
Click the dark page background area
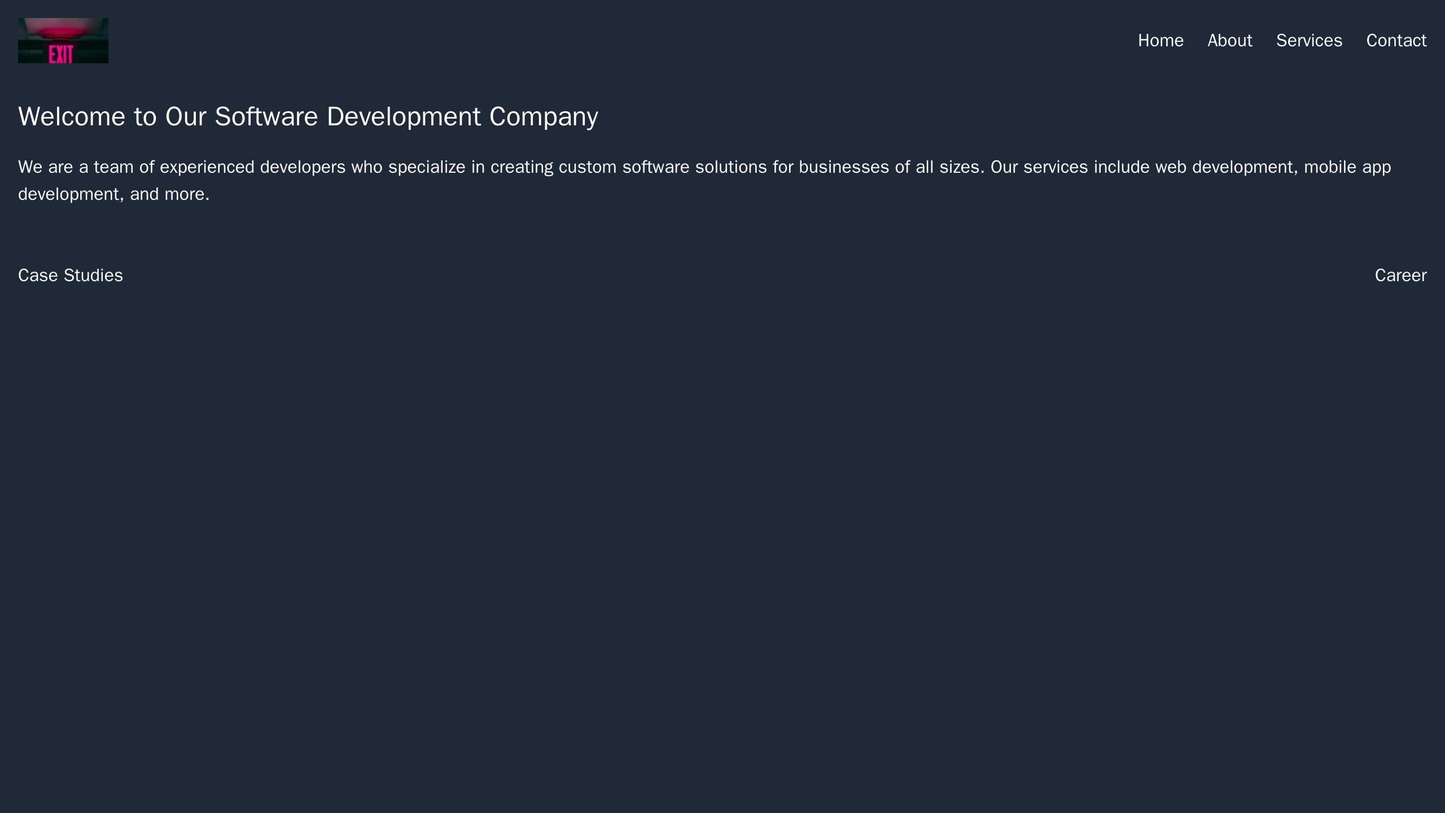point(722,550)
